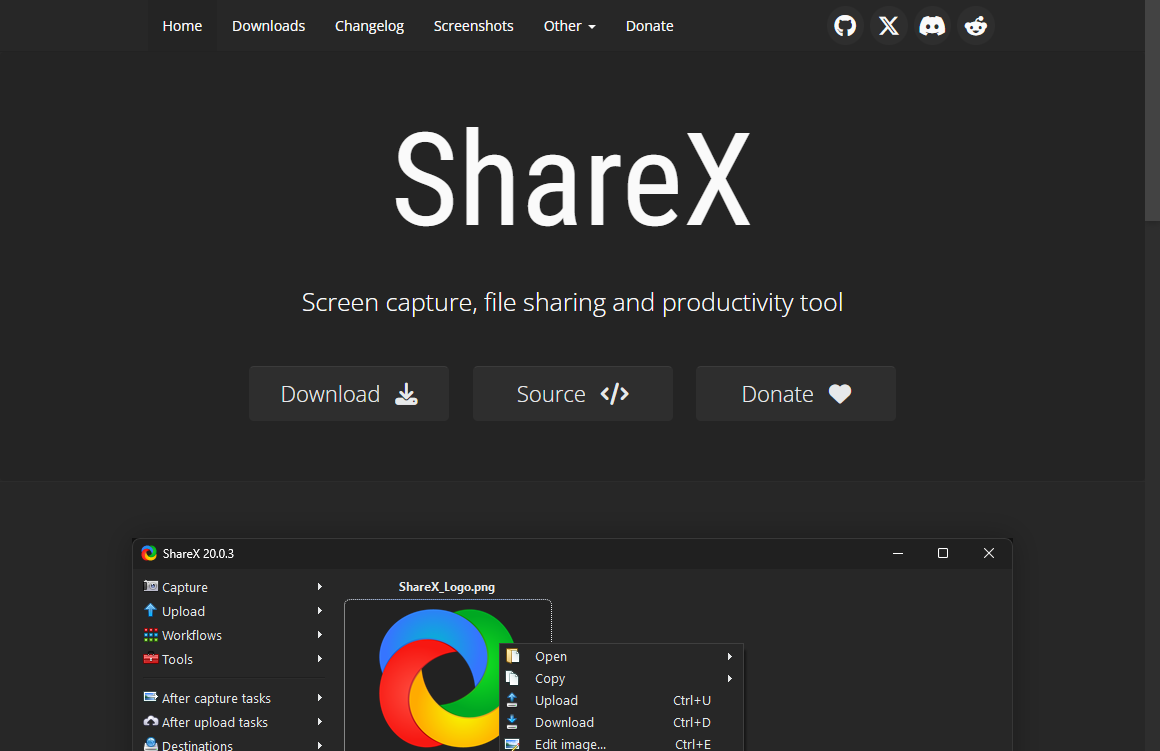Open the GitHub icon link
This screenshot has width=1160, height=751.
pyautogui.click(x=845, y=26)
